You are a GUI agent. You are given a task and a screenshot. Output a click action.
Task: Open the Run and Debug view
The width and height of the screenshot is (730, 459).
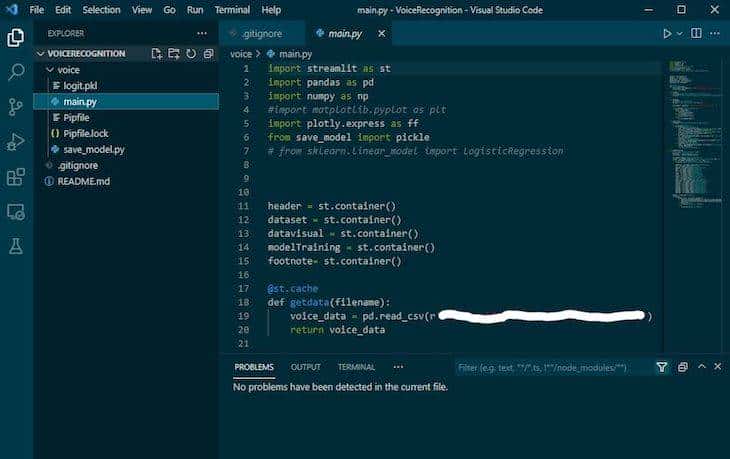pos(15,142)
